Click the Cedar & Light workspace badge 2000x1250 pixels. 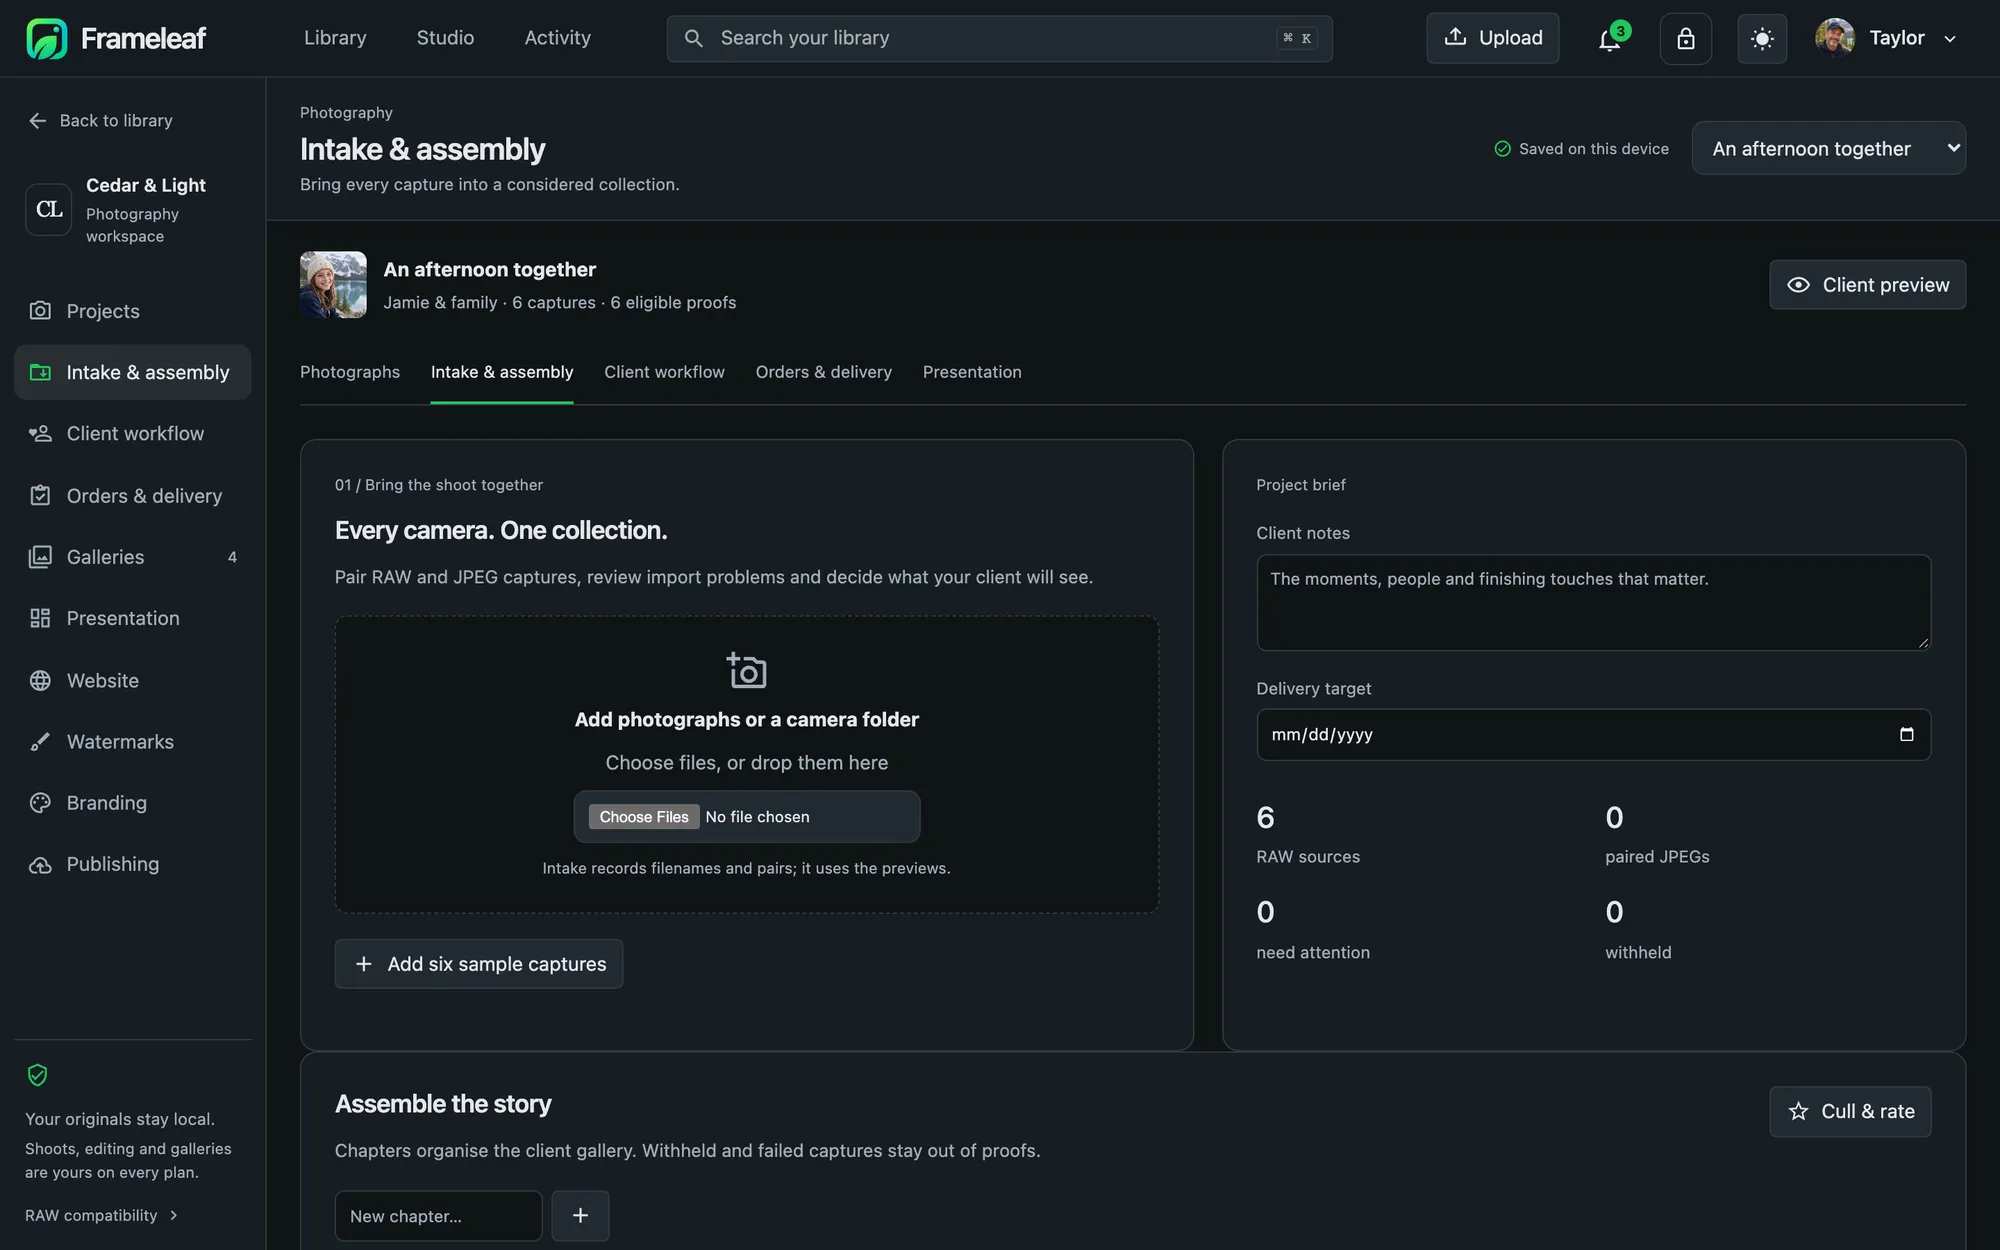(48, 209)
